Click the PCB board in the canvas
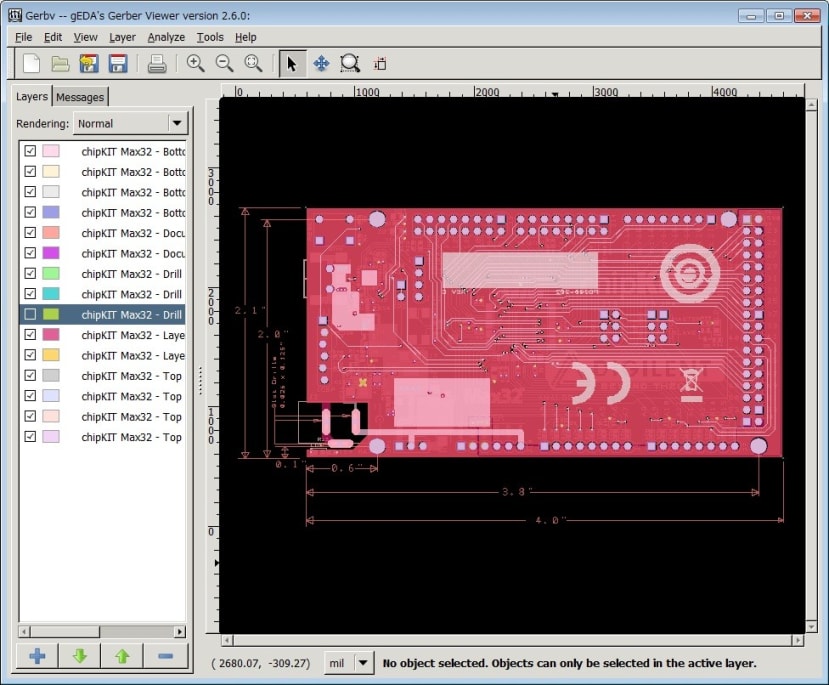This screenshot has height=685, width=829. coord(545,332)
